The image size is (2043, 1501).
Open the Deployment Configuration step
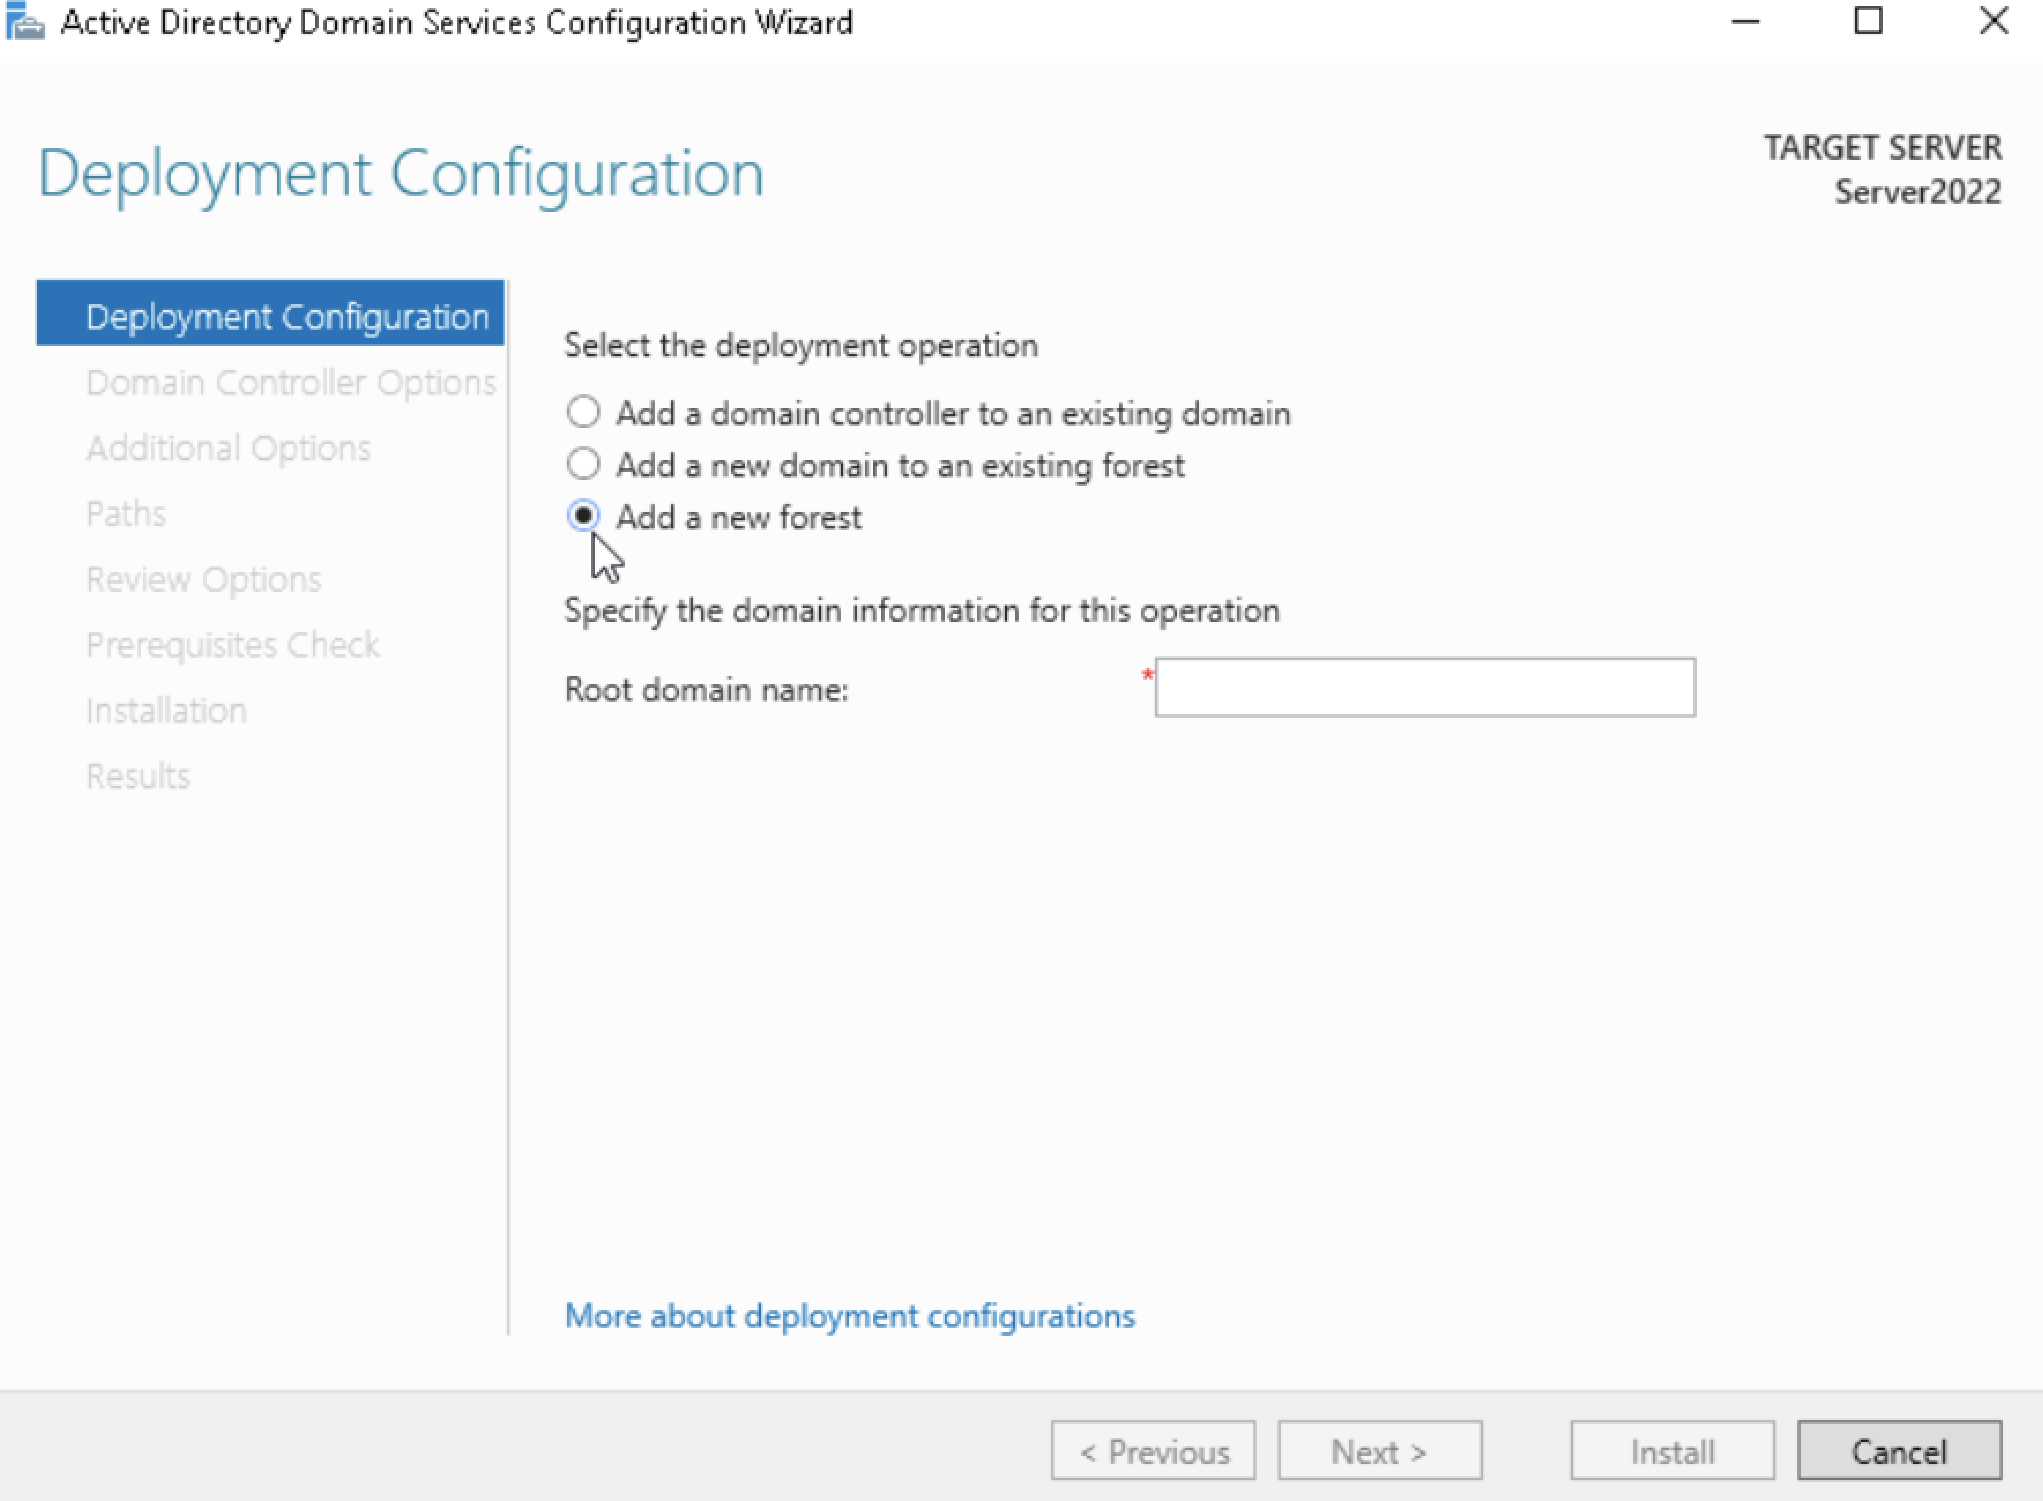[x=270, y=314]
